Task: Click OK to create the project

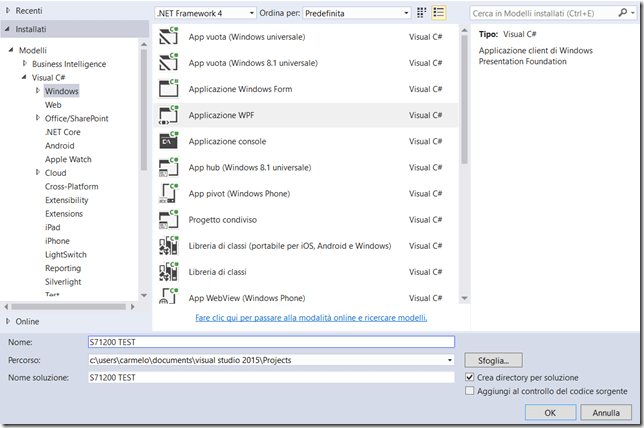Action: pyautogui.click(x=550, y=412)
